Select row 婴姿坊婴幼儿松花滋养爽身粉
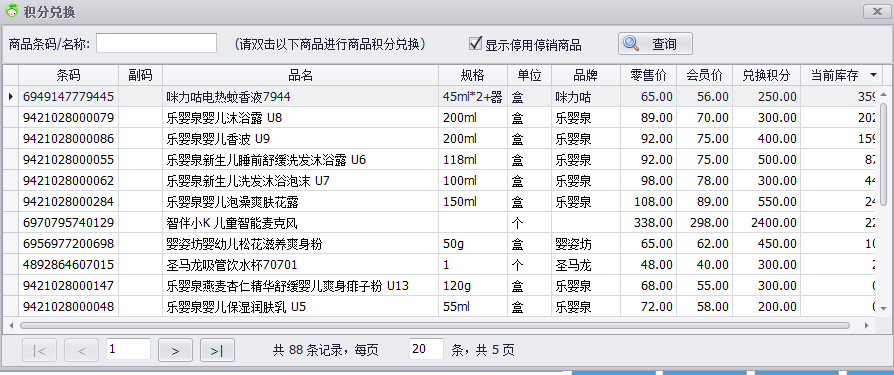894x375 pixels. [438, 244]
